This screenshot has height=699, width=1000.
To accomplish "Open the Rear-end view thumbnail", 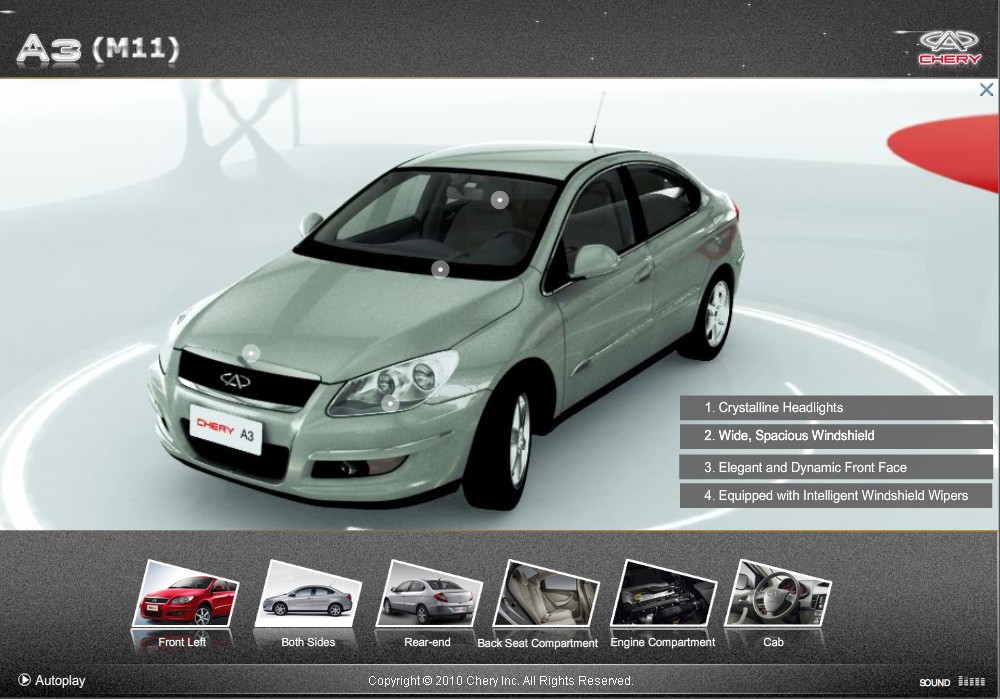I will point(429,594).
